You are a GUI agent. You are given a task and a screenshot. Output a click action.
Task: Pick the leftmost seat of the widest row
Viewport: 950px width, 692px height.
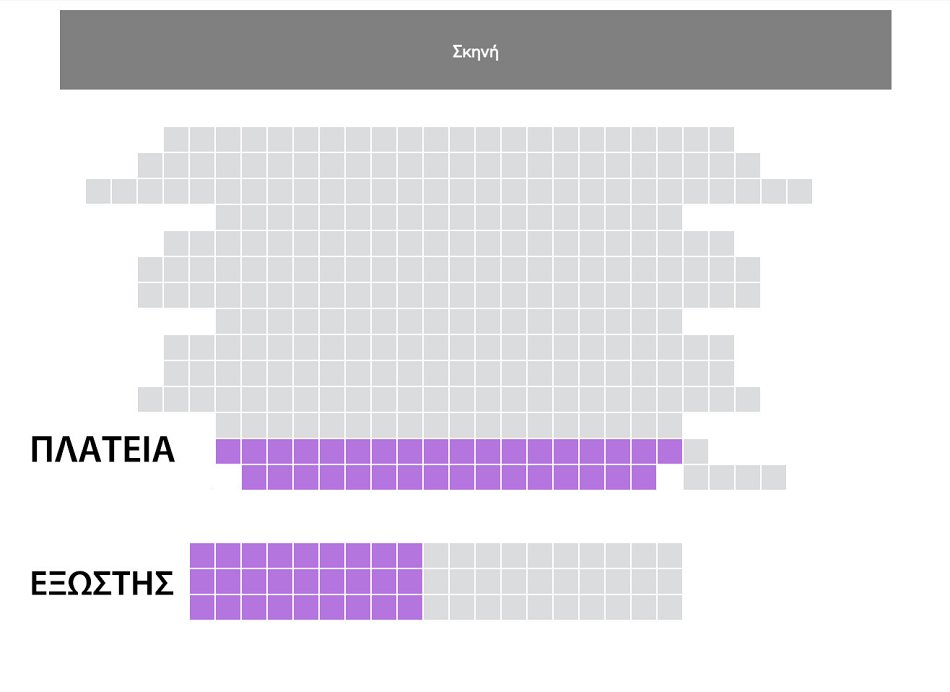[98, 190]
